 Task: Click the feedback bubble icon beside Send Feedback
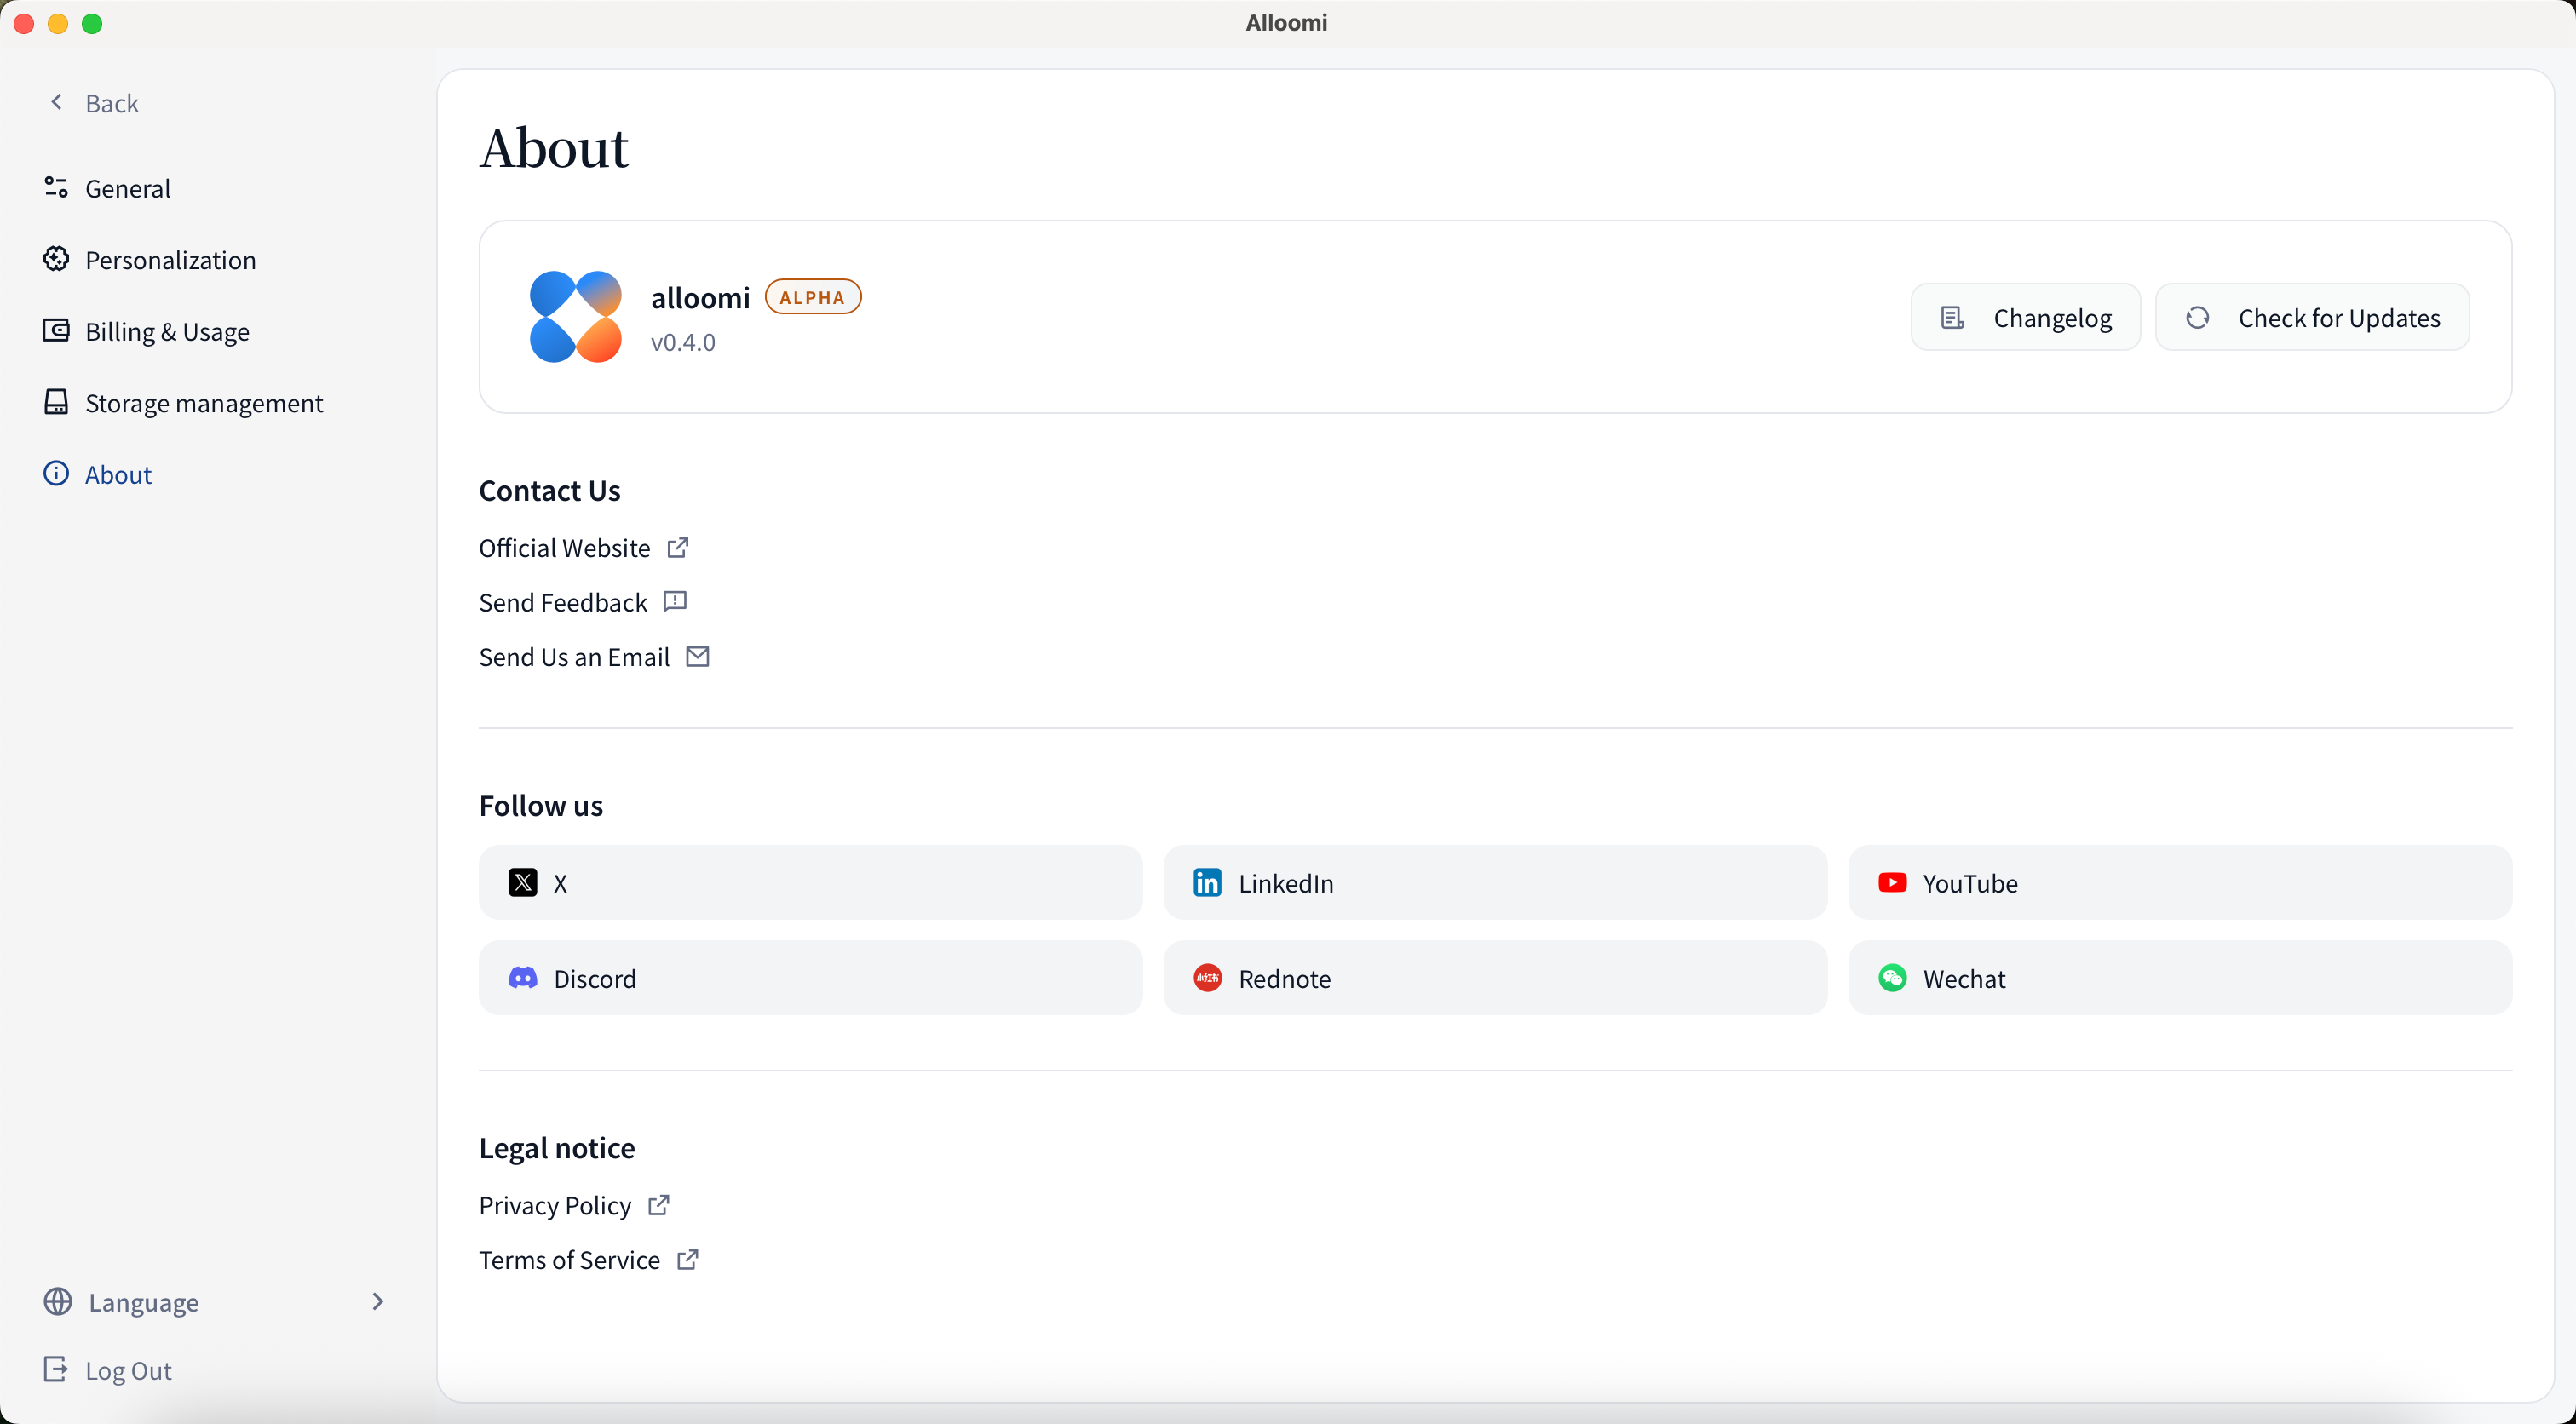coord(675,601)
